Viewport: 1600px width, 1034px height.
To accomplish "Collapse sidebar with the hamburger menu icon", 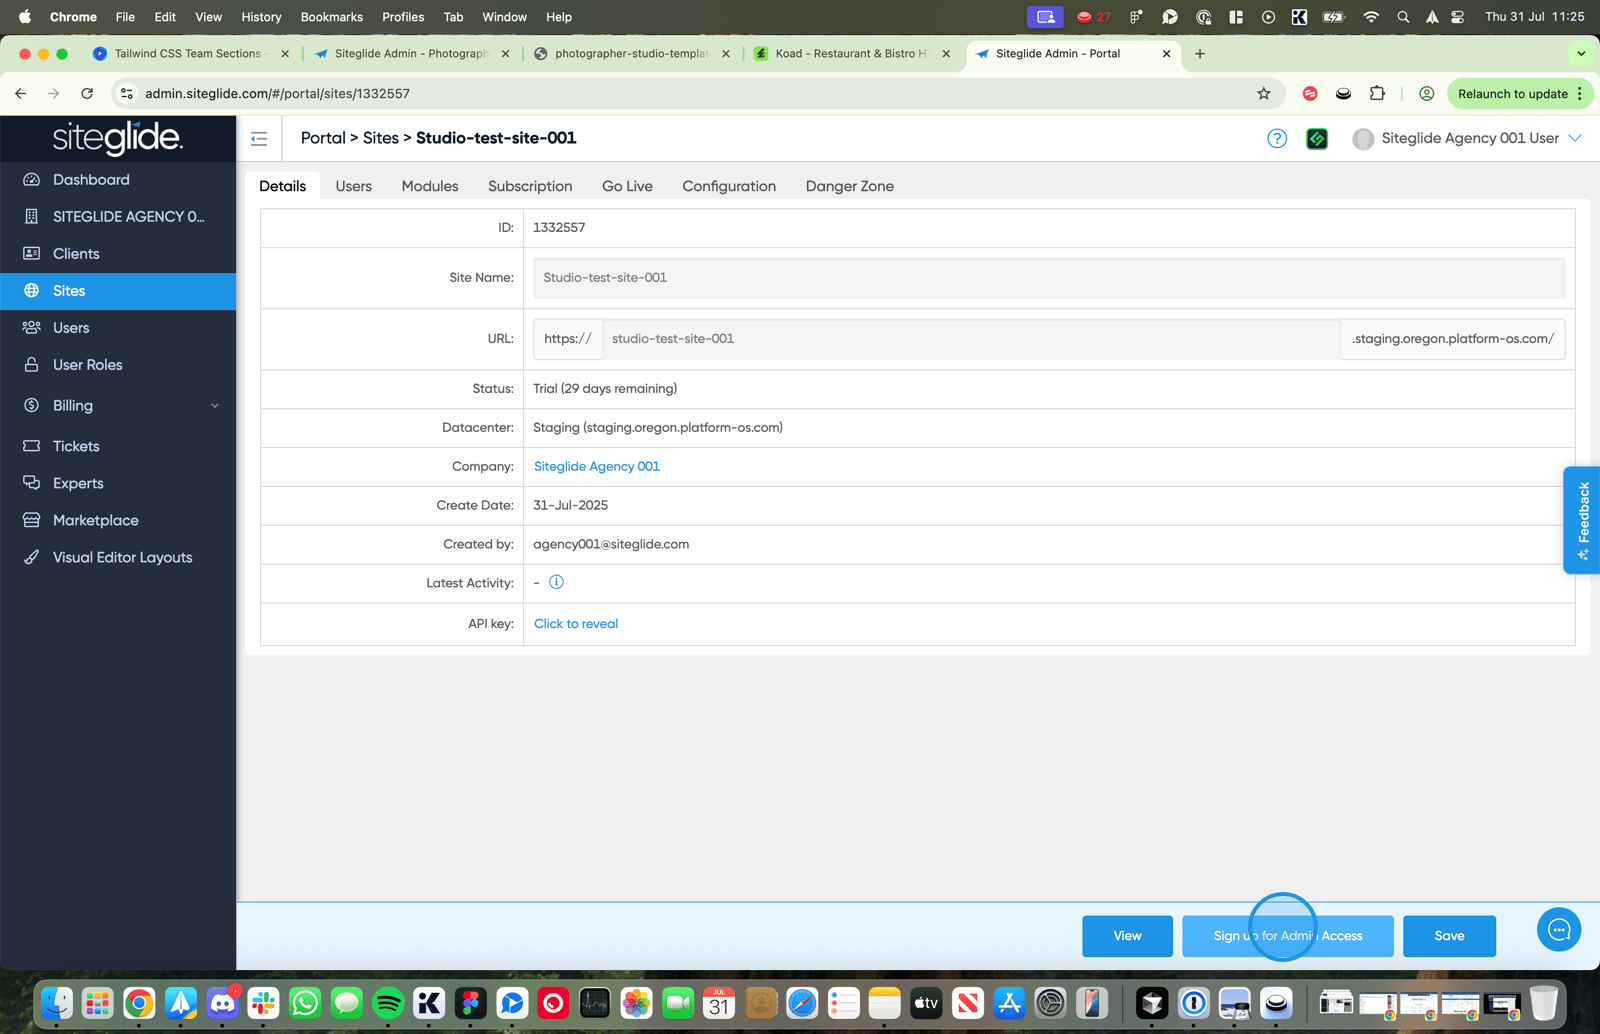I will [259, 139].
